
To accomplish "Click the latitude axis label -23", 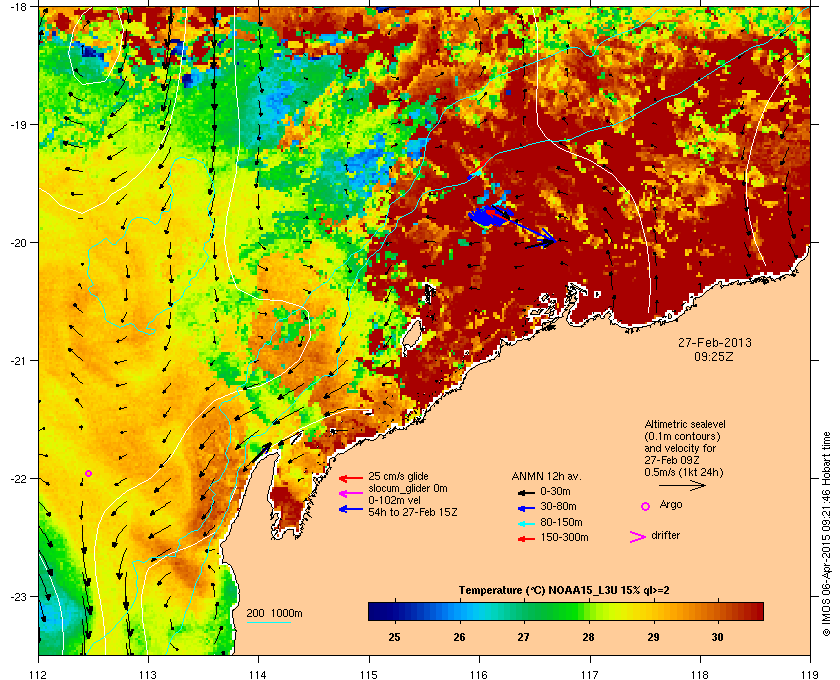I will tap(18, 596).
